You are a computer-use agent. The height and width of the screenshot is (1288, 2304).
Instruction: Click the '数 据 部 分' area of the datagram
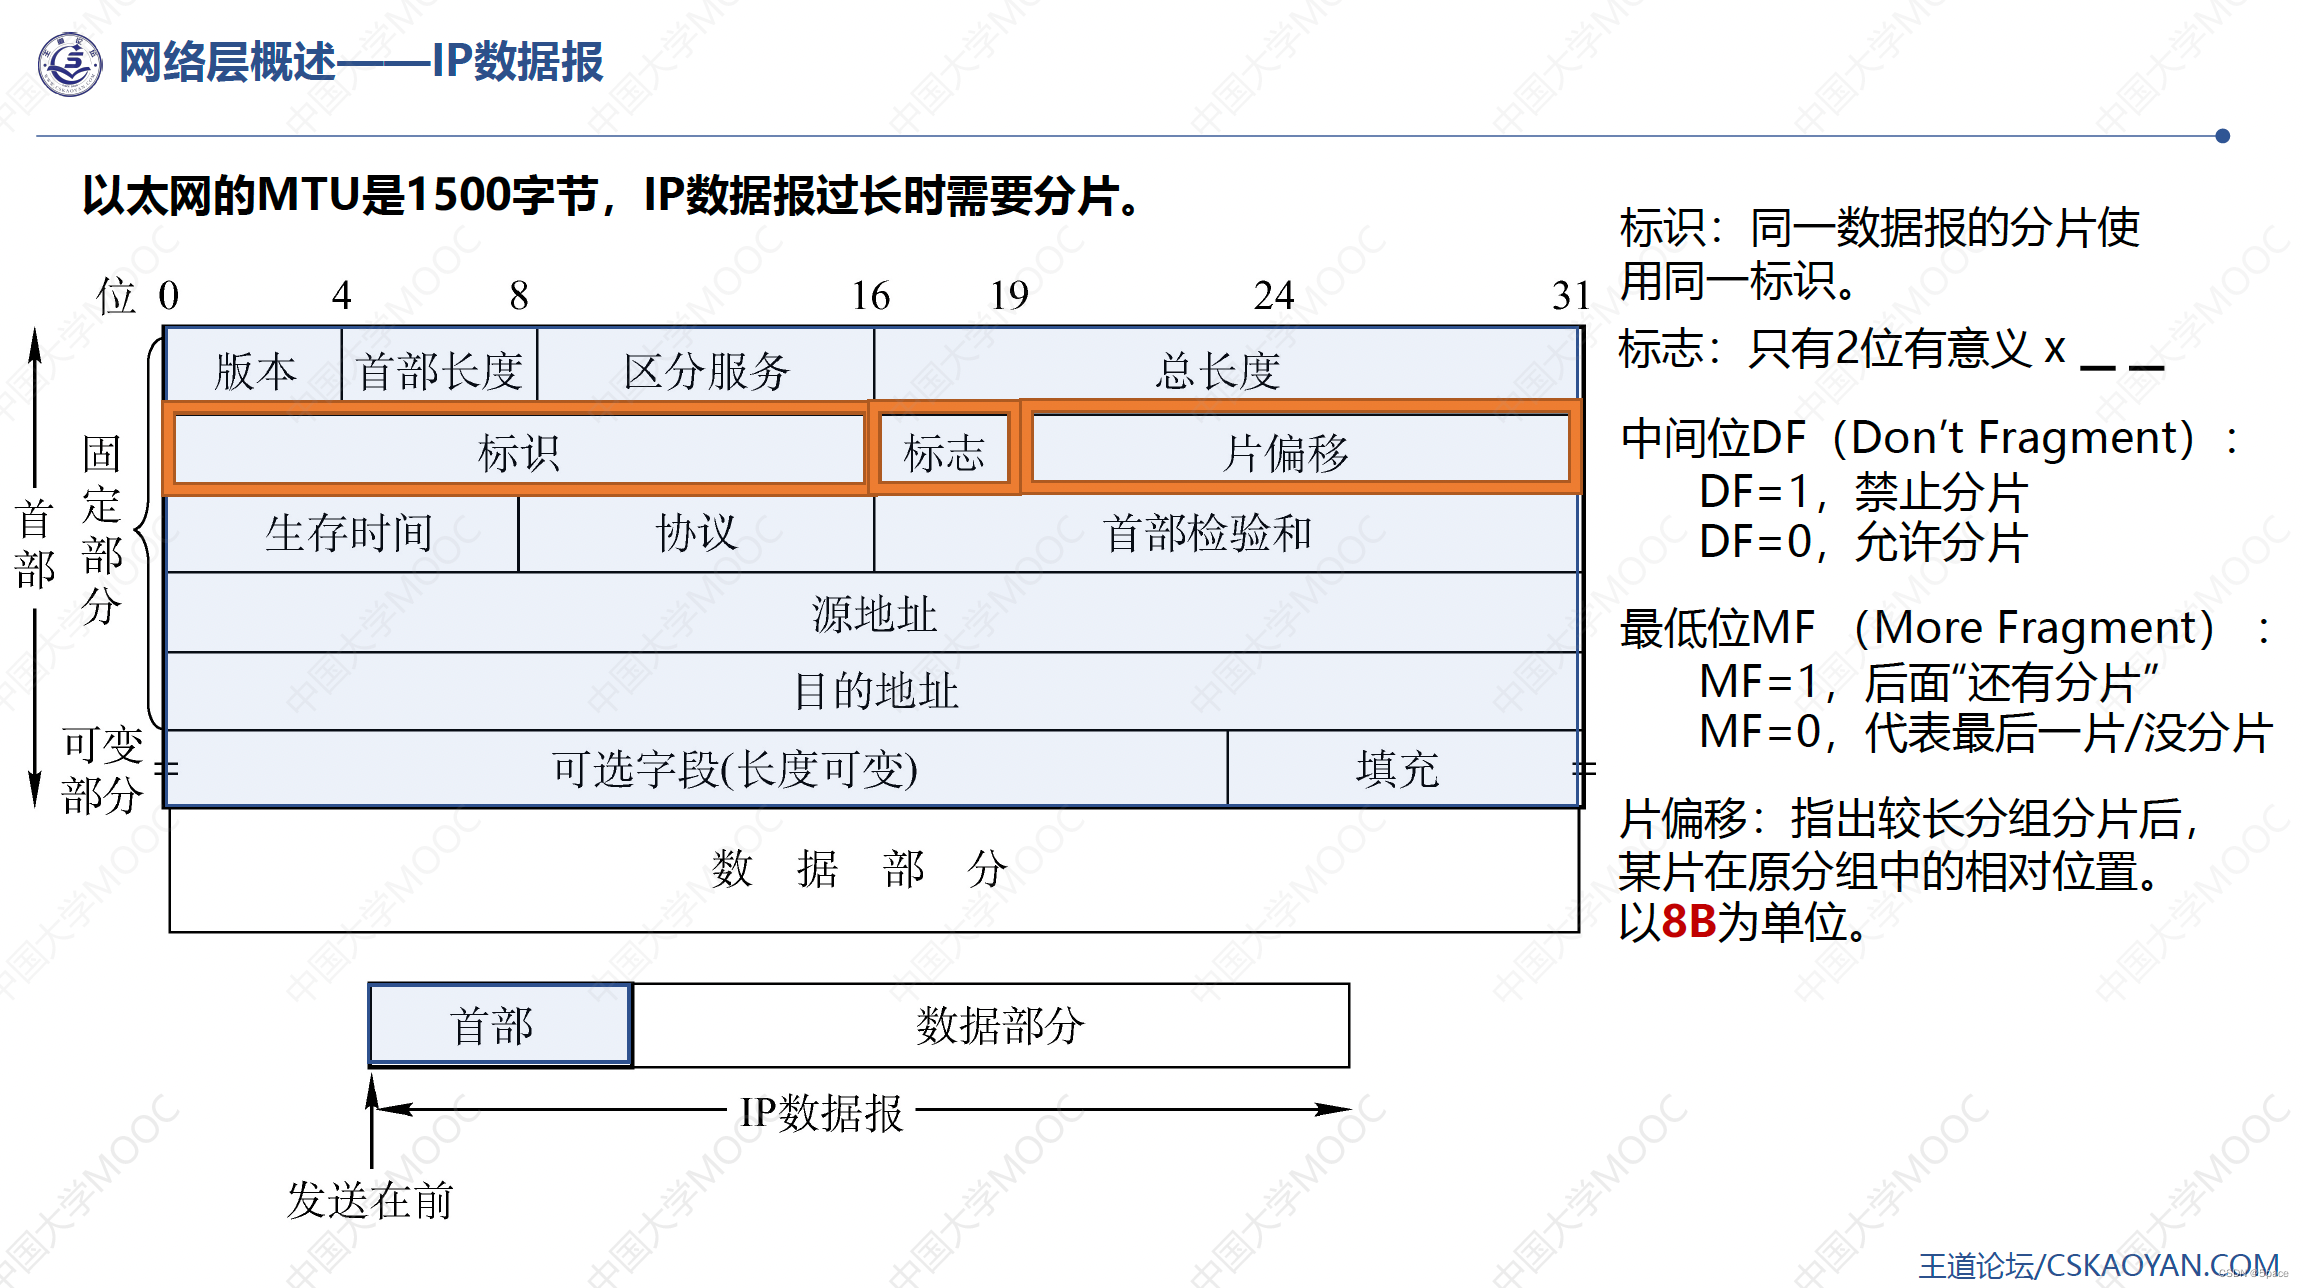(873, 870)
